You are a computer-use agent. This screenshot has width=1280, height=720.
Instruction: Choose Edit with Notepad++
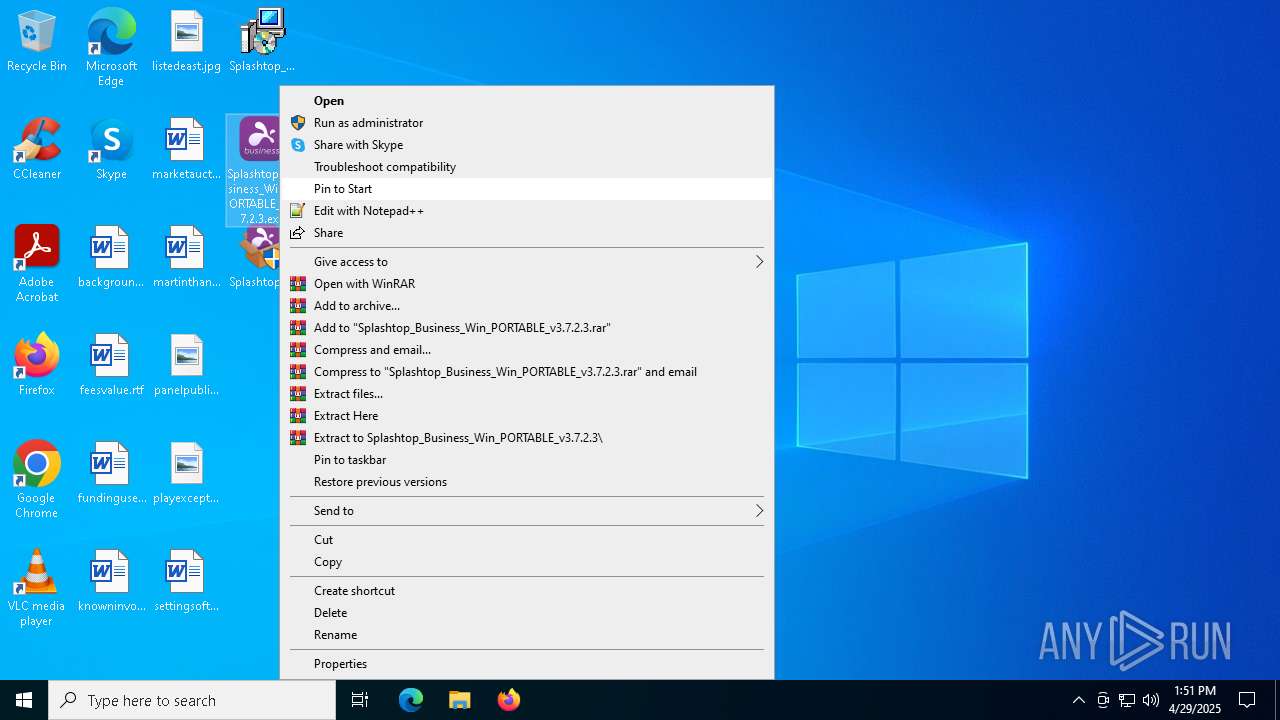527,211
